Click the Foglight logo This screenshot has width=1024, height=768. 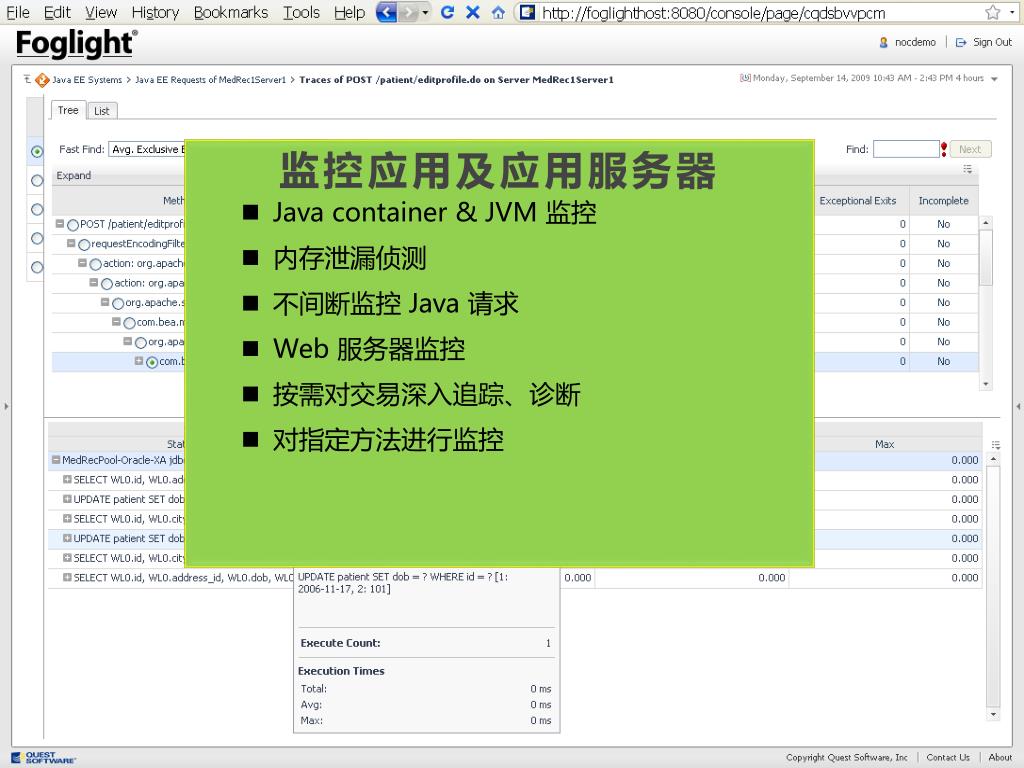click(76, 44)
